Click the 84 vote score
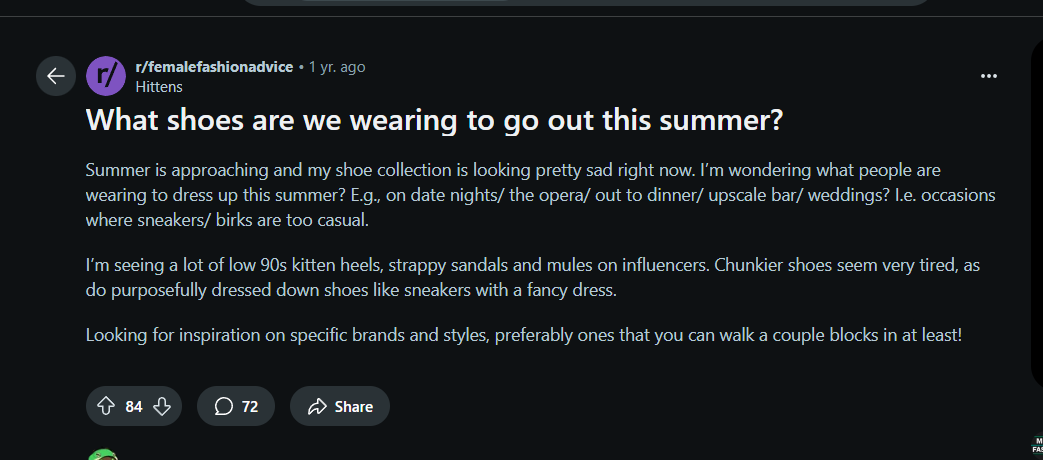The image size is (1043, 460). coord(134,406)
